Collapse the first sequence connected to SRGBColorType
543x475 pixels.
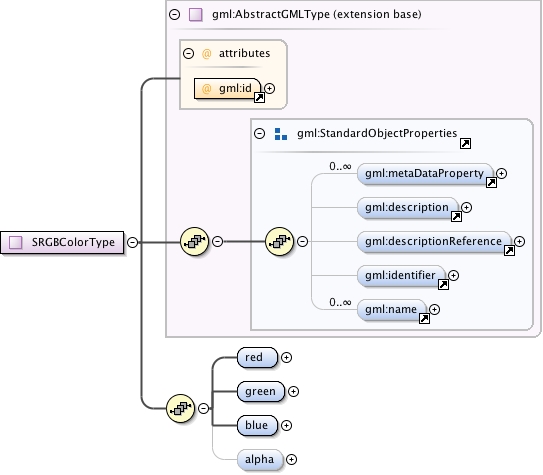point(217,241)
